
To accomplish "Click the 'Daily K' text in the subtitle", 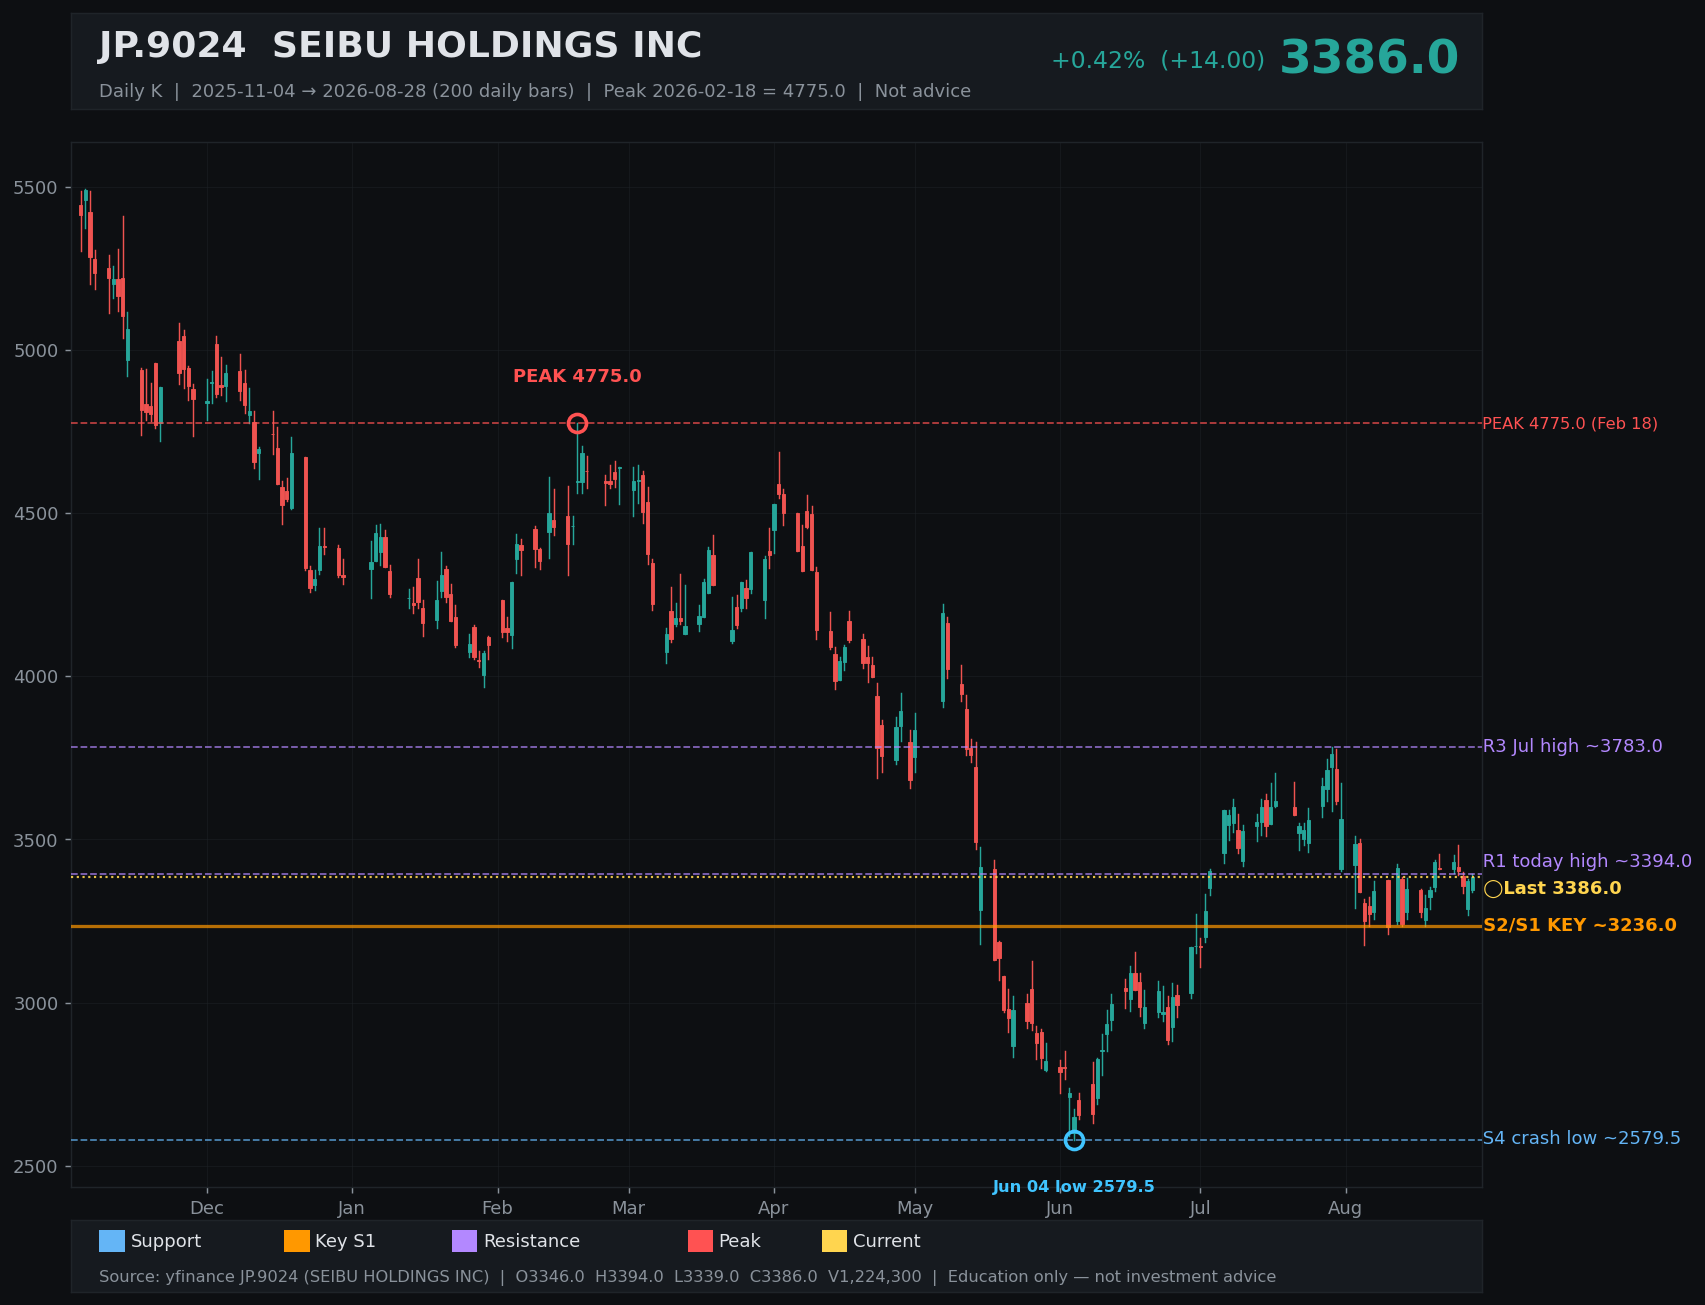I will point(130,91).
